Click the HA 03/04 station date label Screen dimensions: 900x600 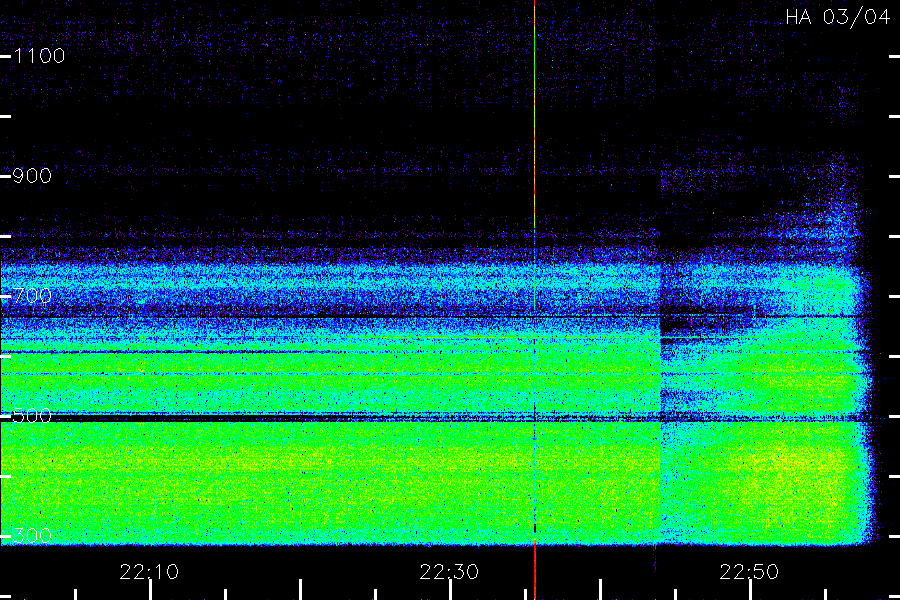pos(837,17)
